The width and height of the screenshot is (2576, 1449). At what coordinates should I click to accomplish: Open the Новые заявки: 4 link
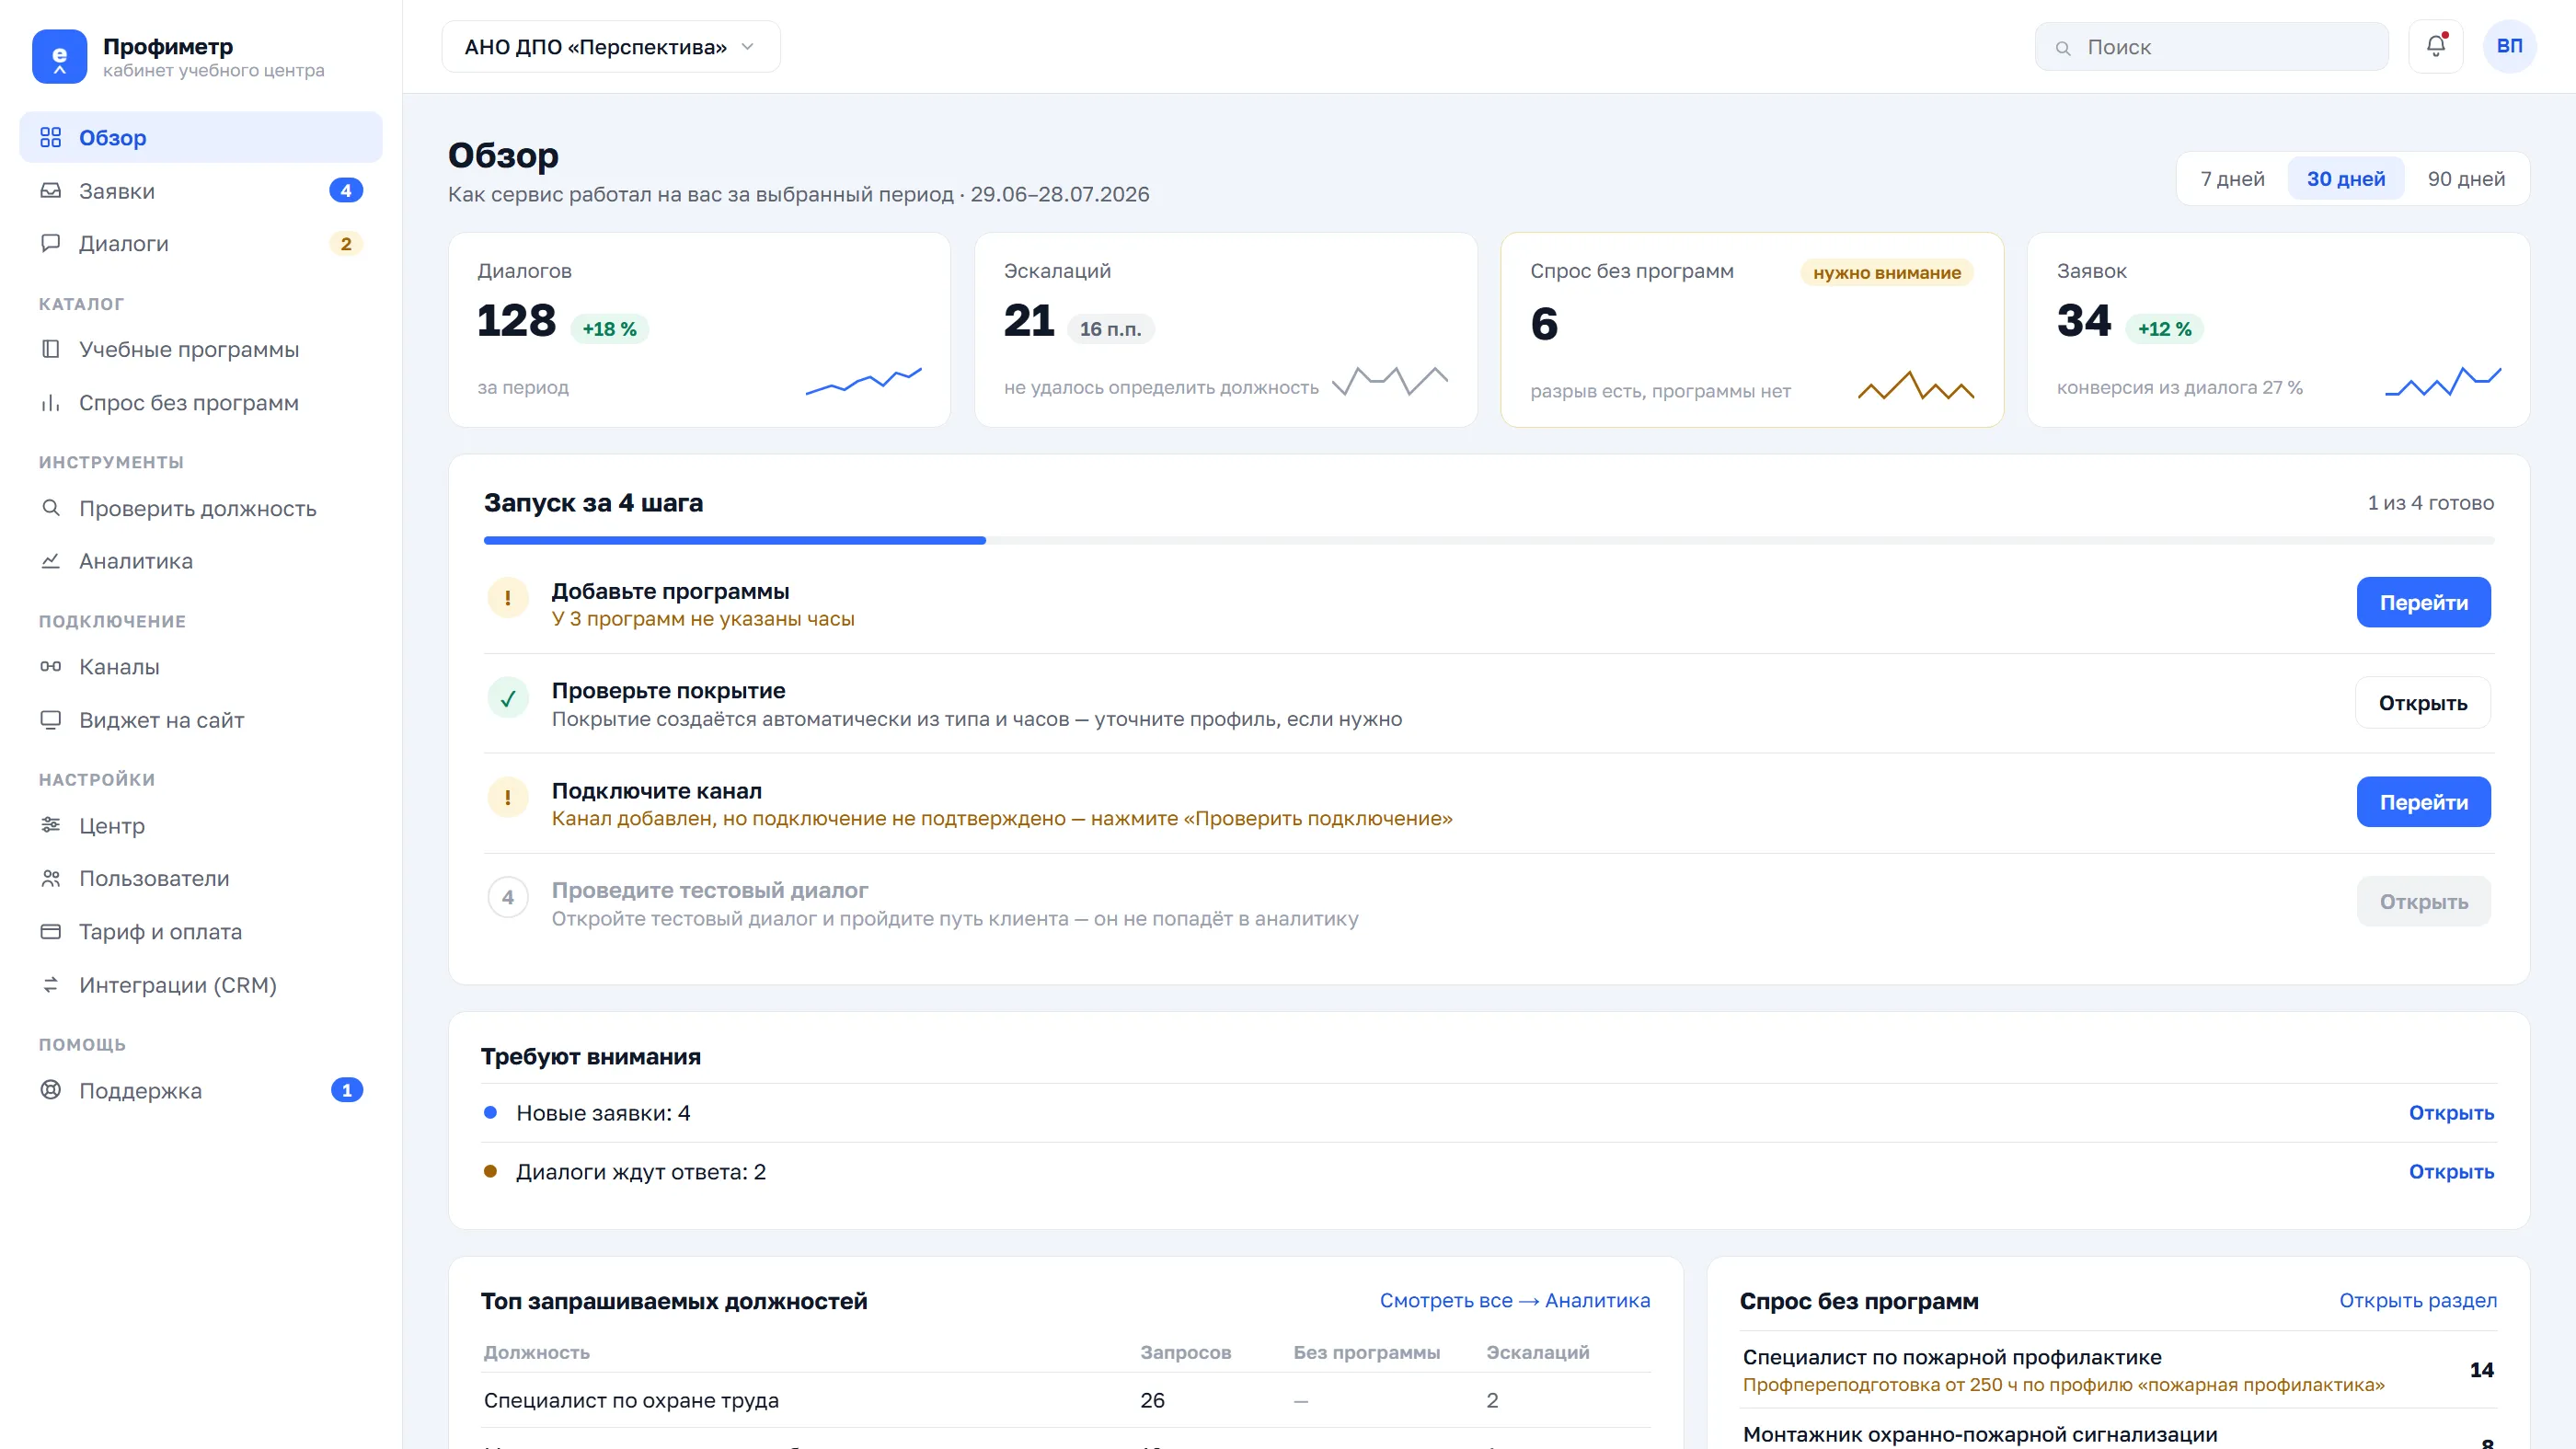pyautogui.click(x=2451, y=1113)
